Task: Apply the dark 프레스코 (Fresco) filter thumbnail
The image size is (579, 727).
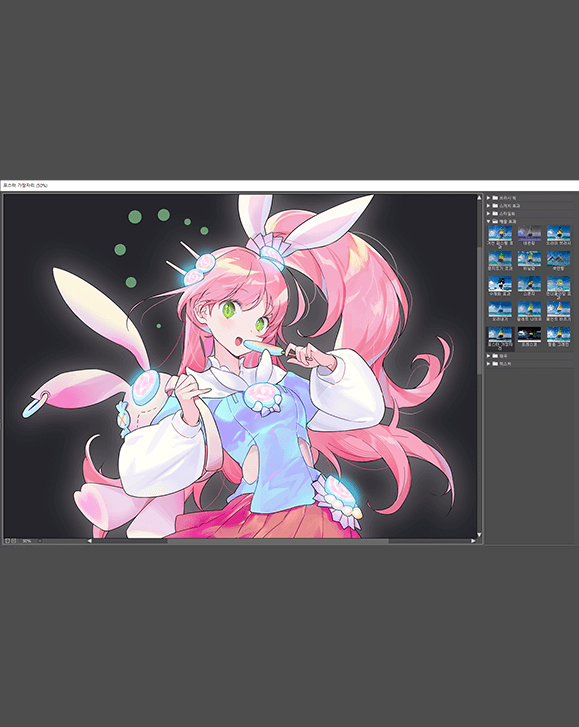Action: click(x=529, y=334)
